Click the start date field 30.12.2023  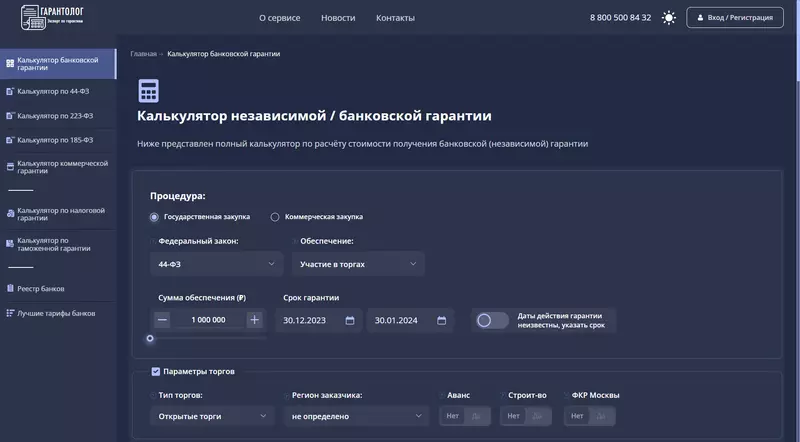(319, 321)
